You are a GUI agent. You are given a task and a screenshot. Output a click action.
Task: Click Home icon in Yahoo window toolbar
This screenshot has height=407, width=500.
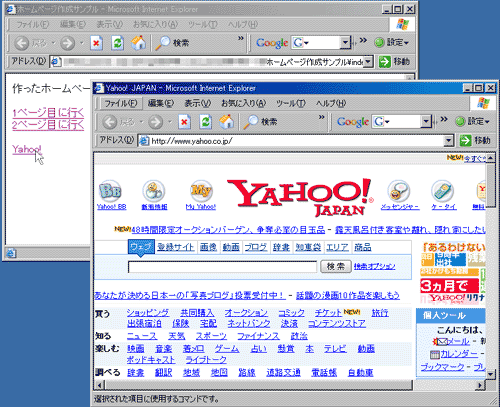point(226,122)
